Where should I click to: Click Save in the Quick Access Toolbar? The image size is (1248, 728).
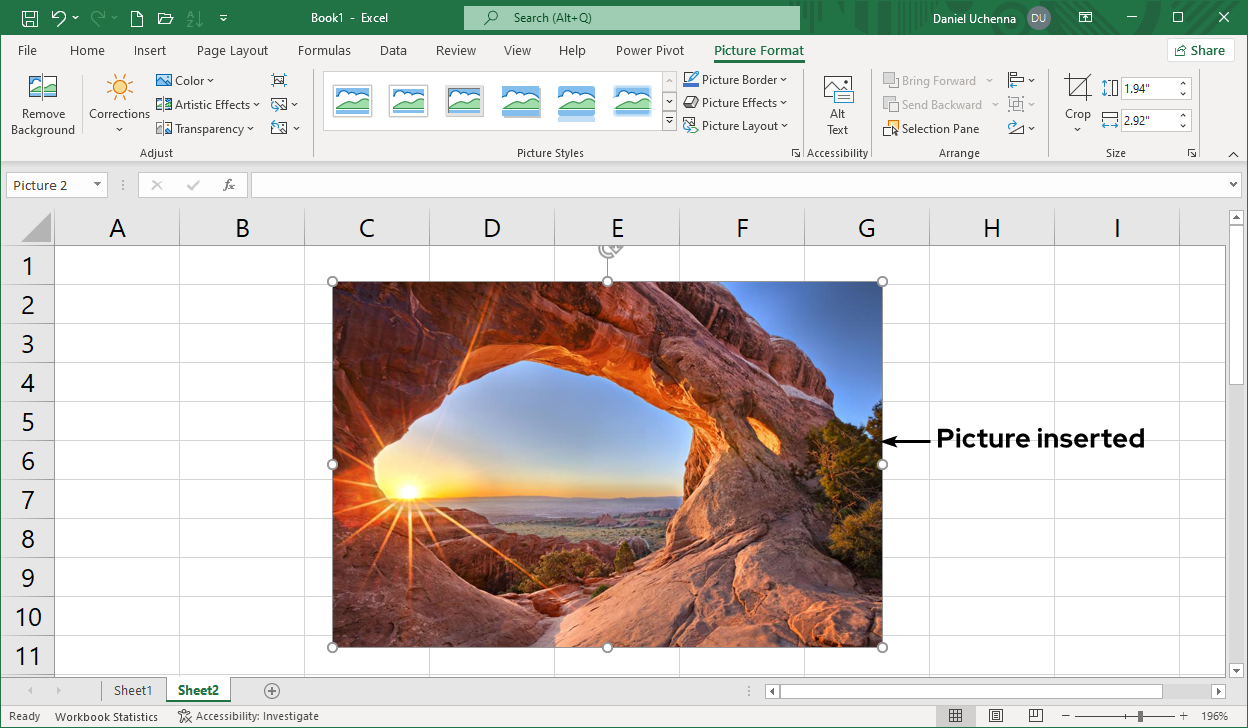(x=30, y=18)
